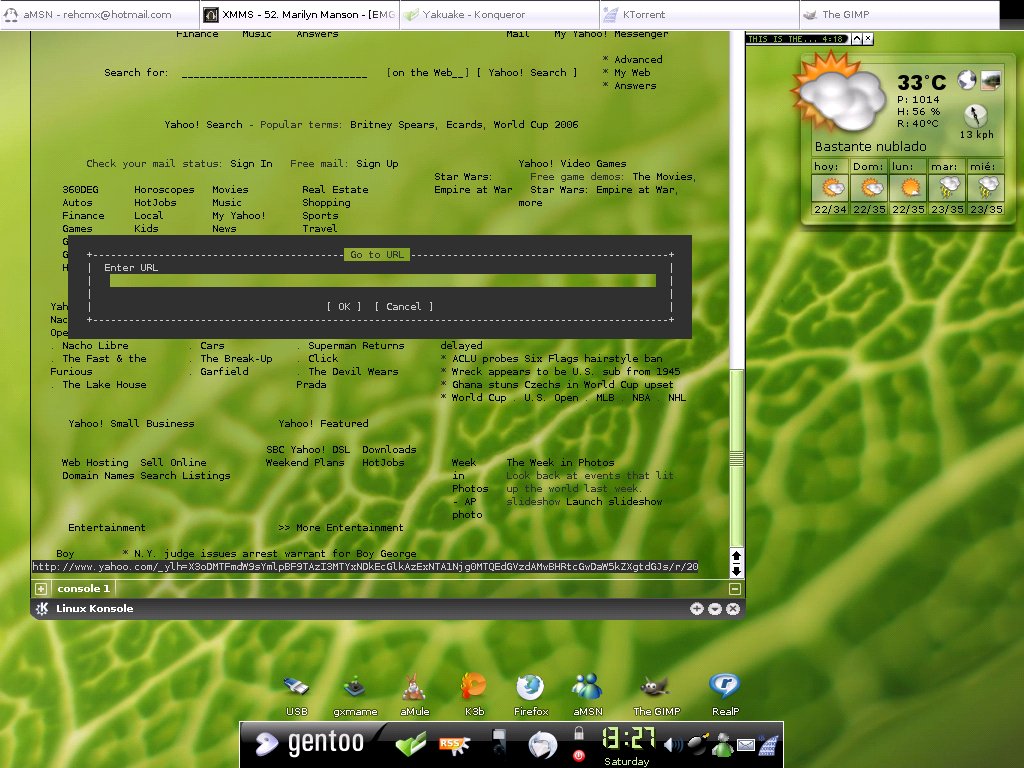1024x768 pixels.
Task: Click the Enter URL input field
Action: coord(383,281)
